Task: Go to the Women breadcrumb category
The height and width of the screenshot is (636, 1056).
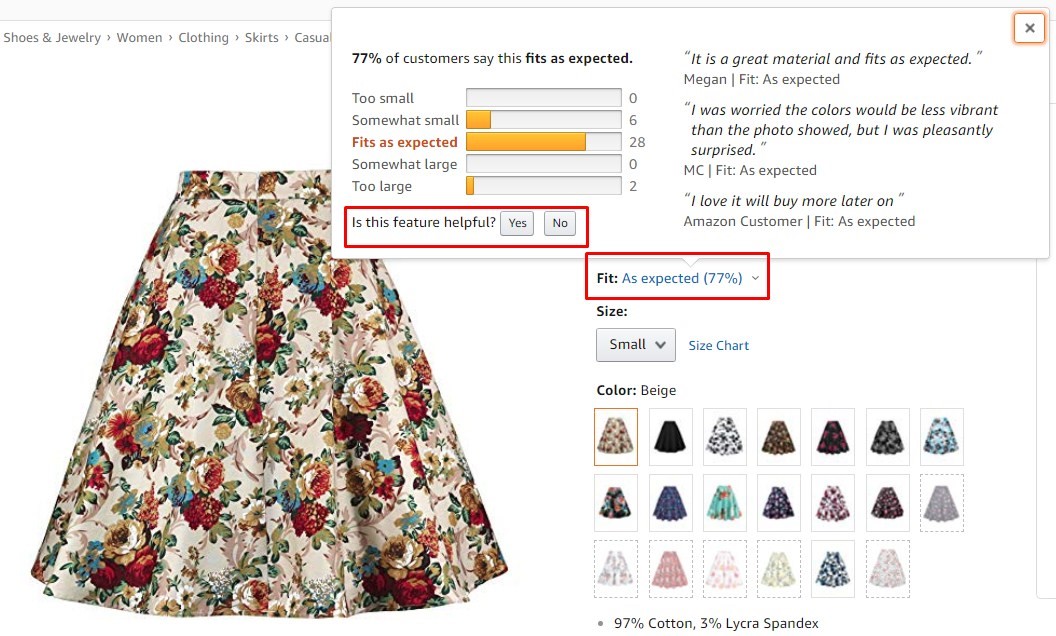Action: 139,37
